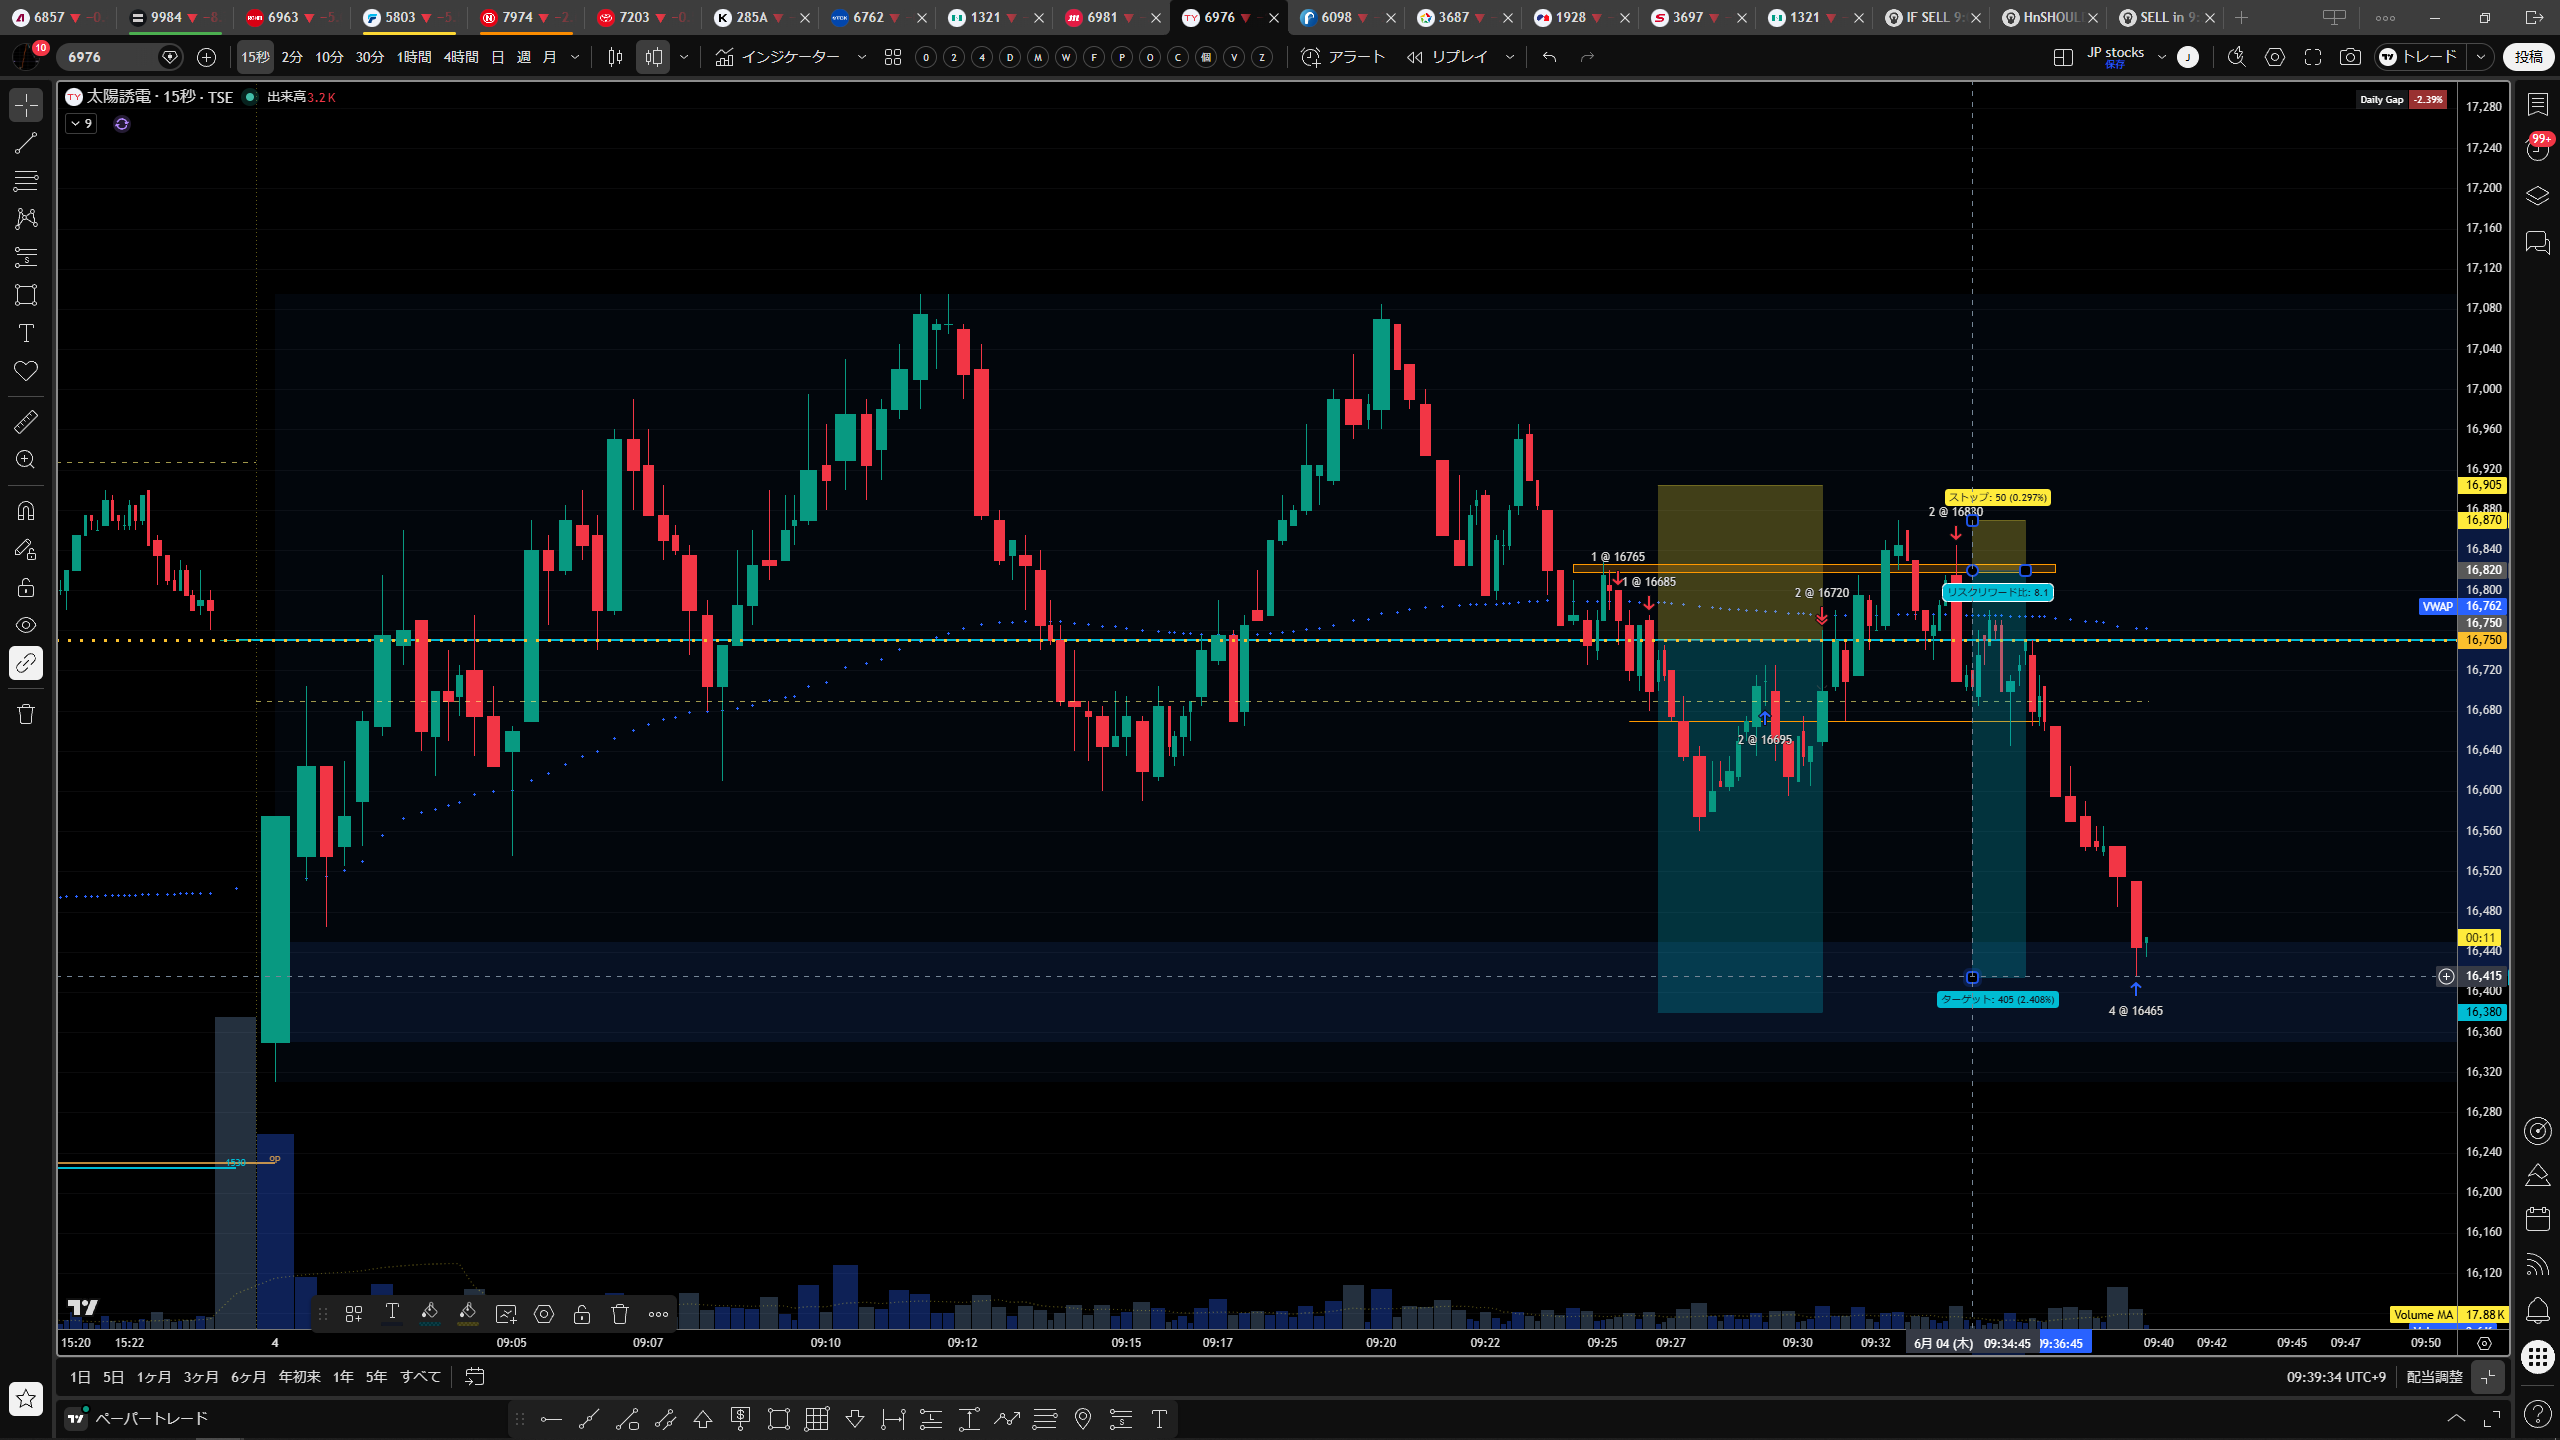The width and height of the screenshot is (2560, 1440).
Task: Open the geometric shapes tool
Action: pyautogui.click(x=26, y=295)
